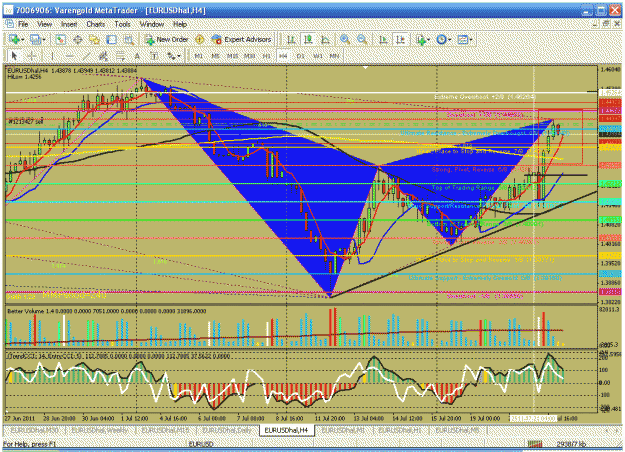Switch to M5 timeframe
The height and width of the screenshot is (452, 625).
(215, 56)
